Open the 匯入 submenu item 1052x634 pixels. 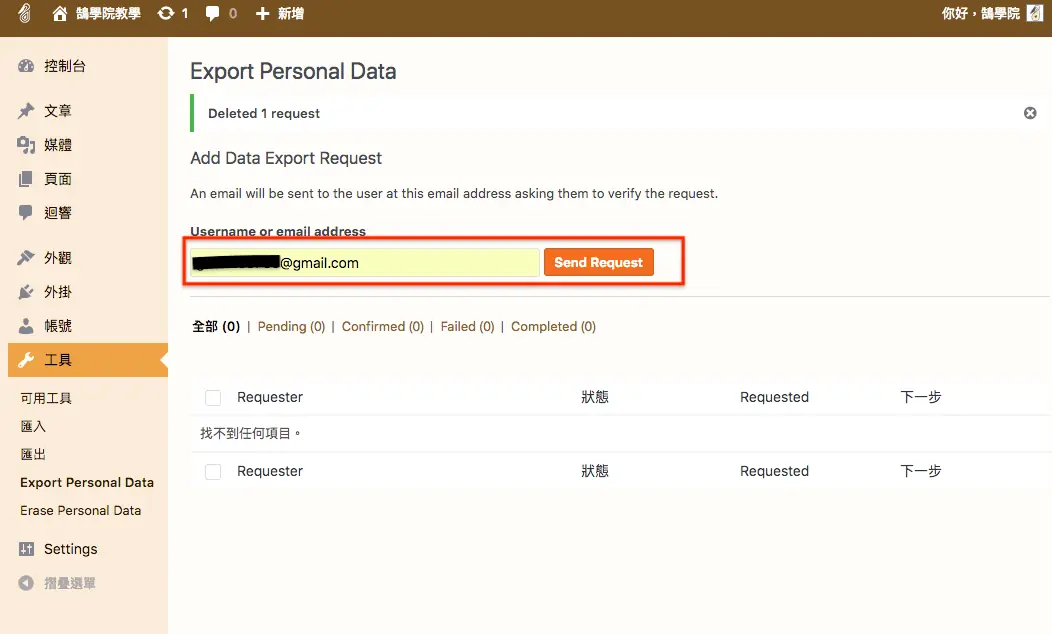click(x=33, y=427)
